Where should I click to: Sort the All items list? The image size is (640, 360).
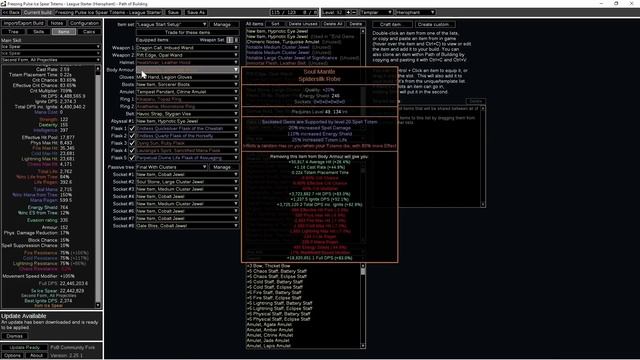(x=276, y=24)
